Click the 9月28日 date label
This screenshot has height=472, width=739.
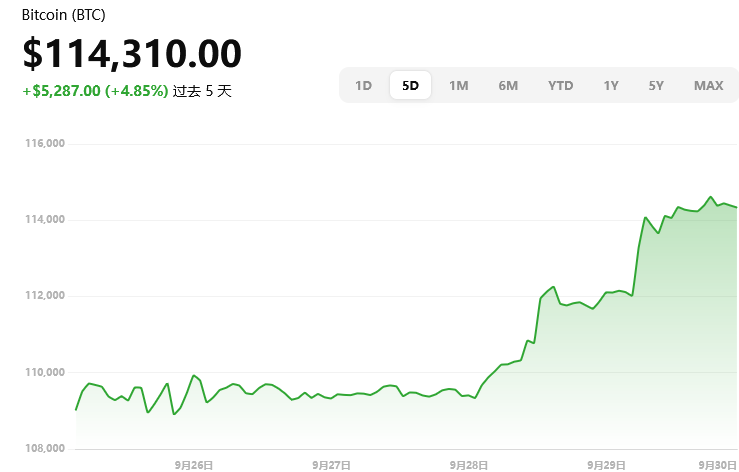[468, 465]
